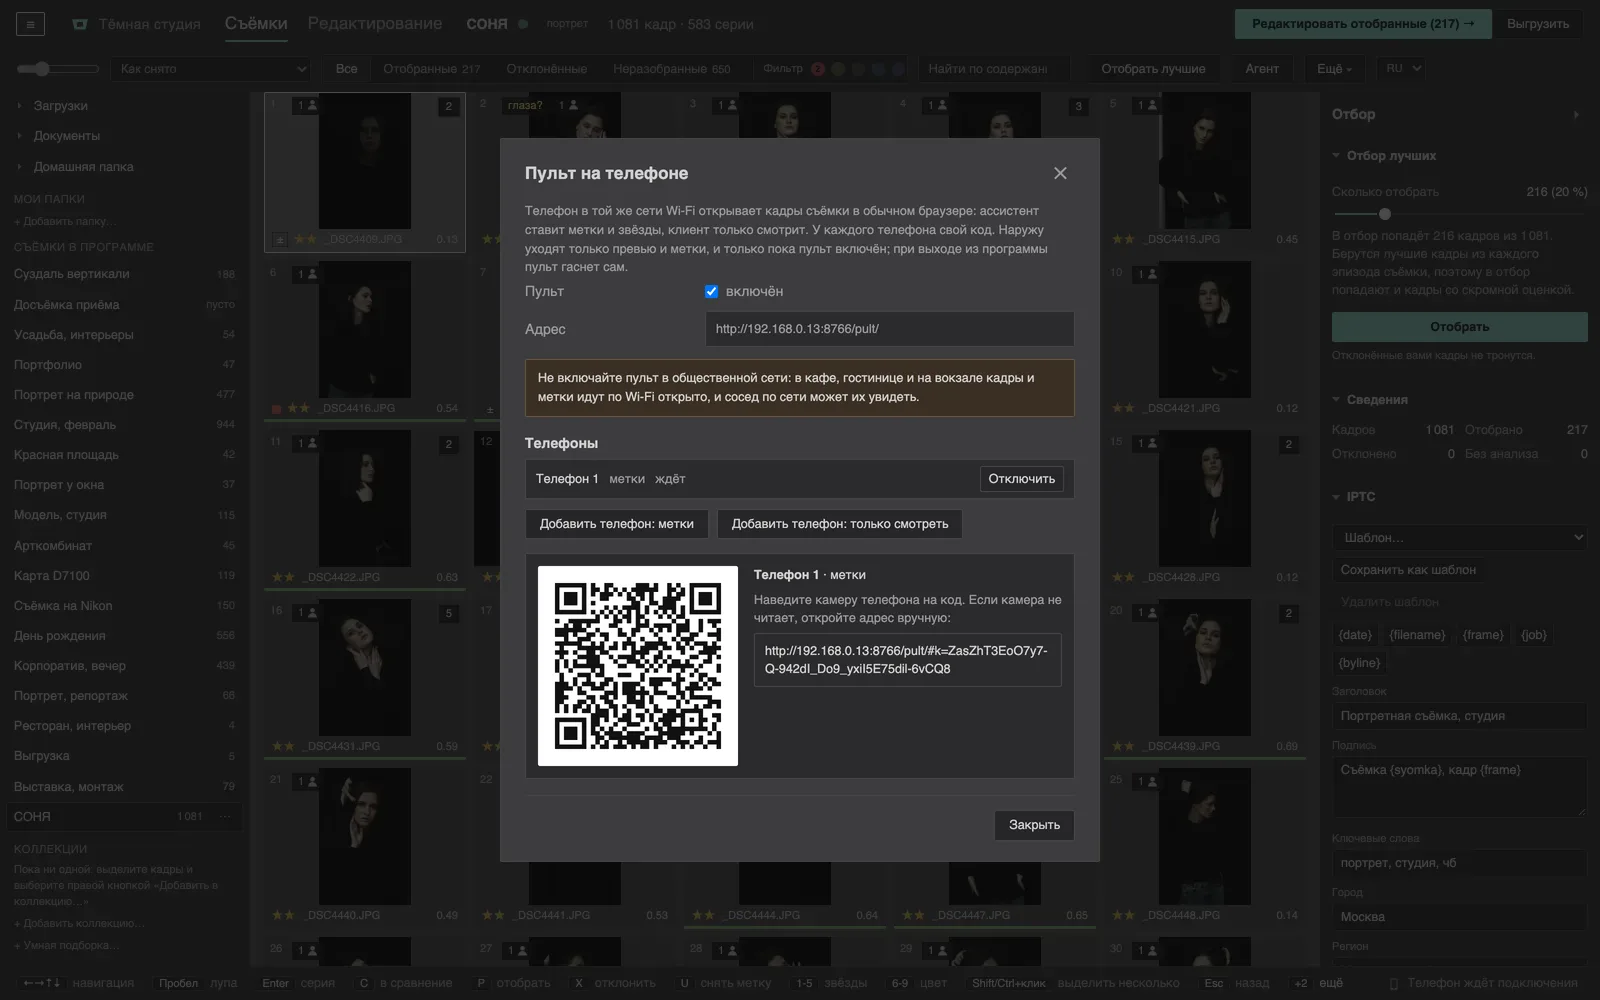Open the Студия, февраль folder
1600x1000 pixels.
coord(124,425)
